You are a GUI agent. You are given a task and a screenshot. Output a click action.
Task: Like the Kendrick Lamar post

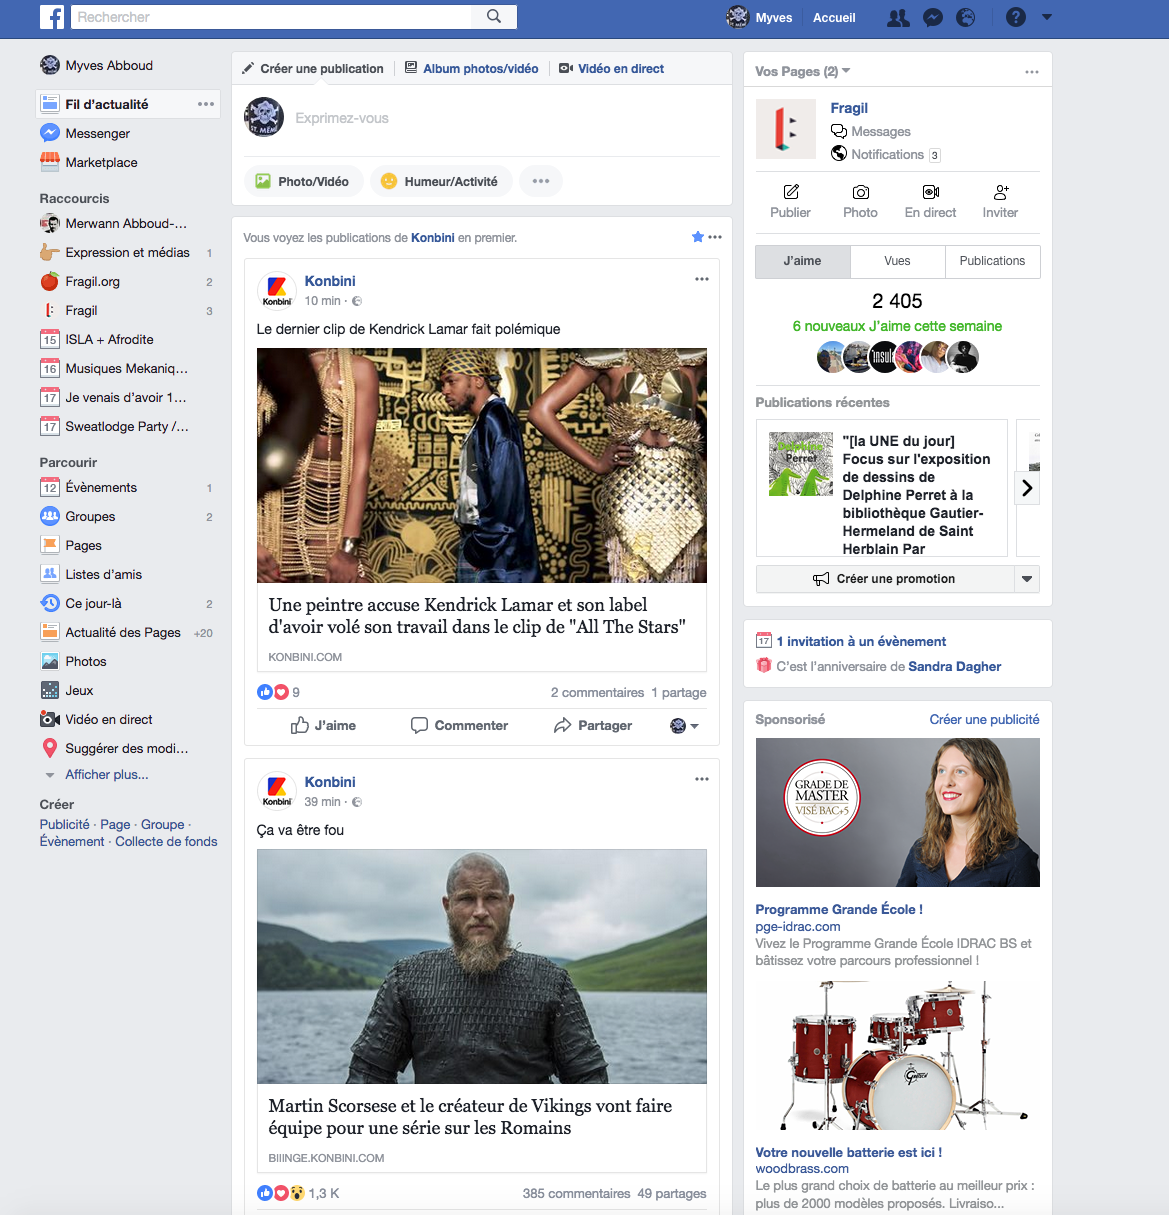coord(323,725)
